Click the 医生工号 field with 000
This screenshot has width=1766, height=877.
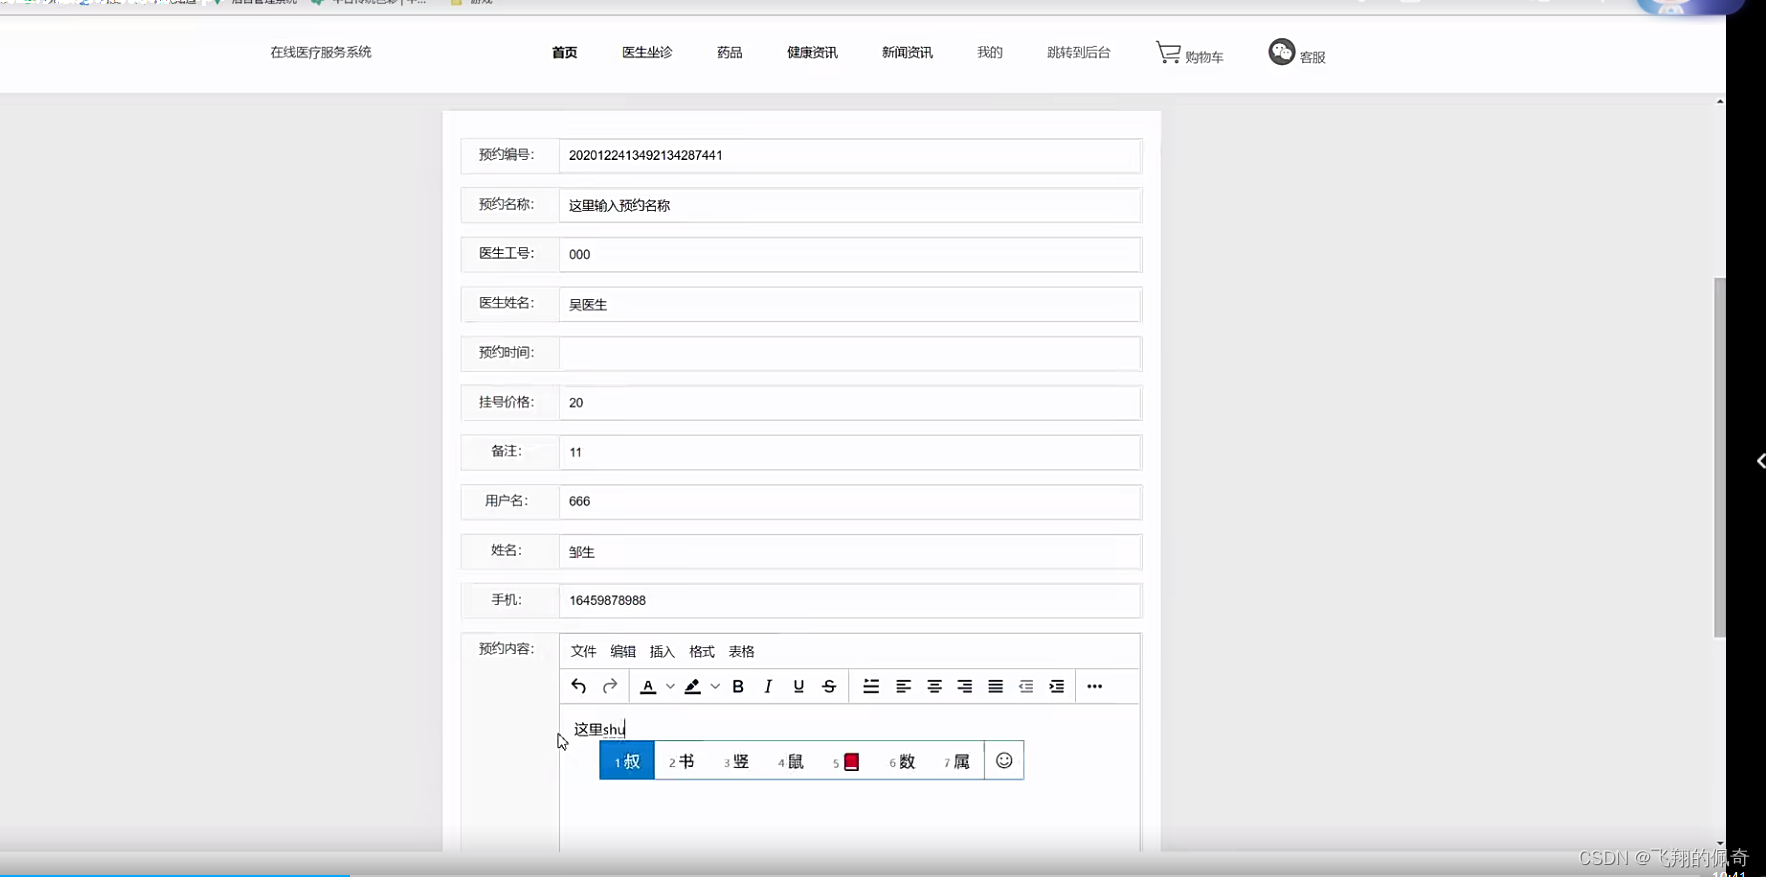pos(850,254)
